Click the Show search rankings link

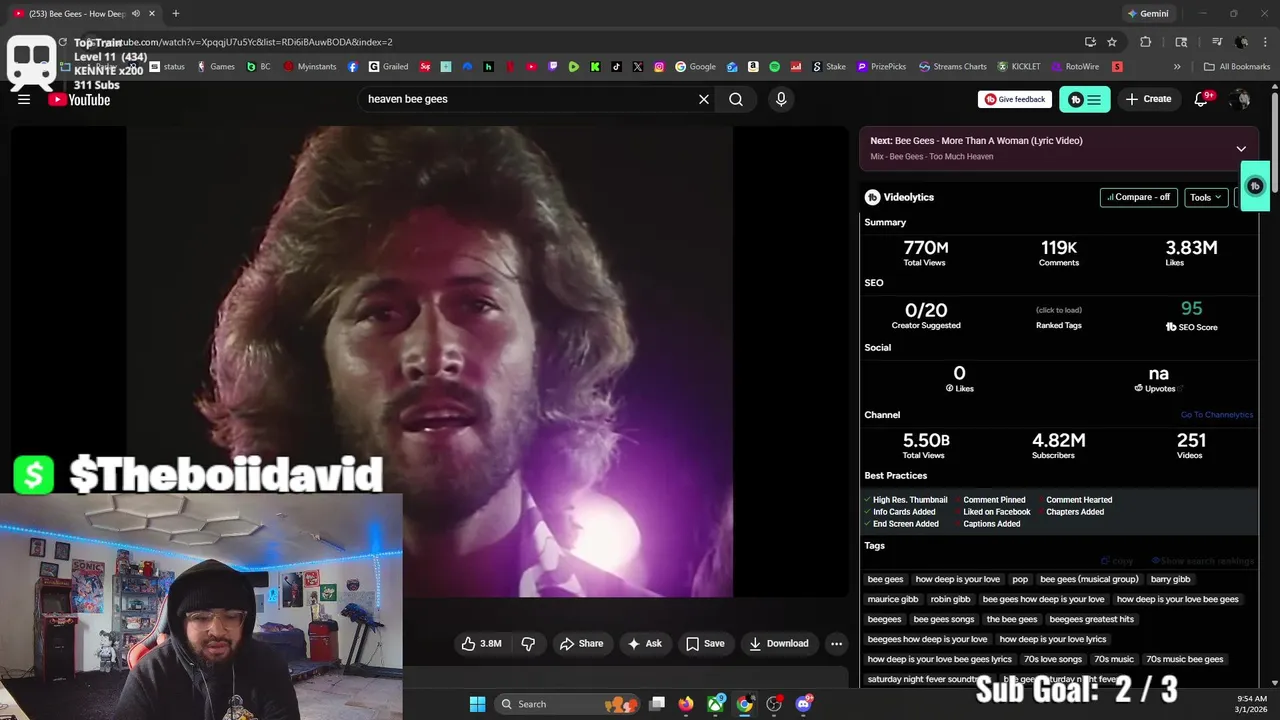tap(1203, 561)
